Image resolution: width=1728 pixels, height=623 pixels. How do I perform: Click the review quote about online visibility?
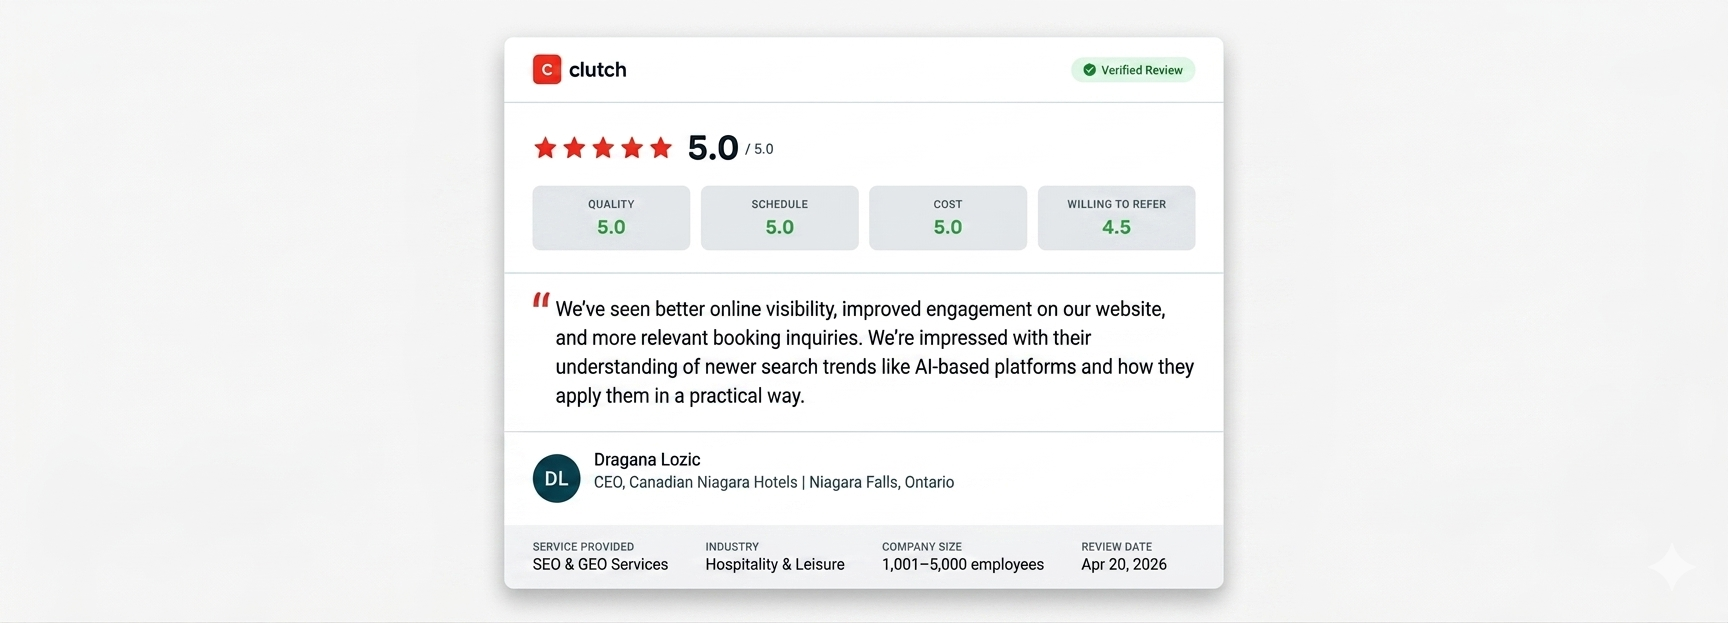coord(875,352)
